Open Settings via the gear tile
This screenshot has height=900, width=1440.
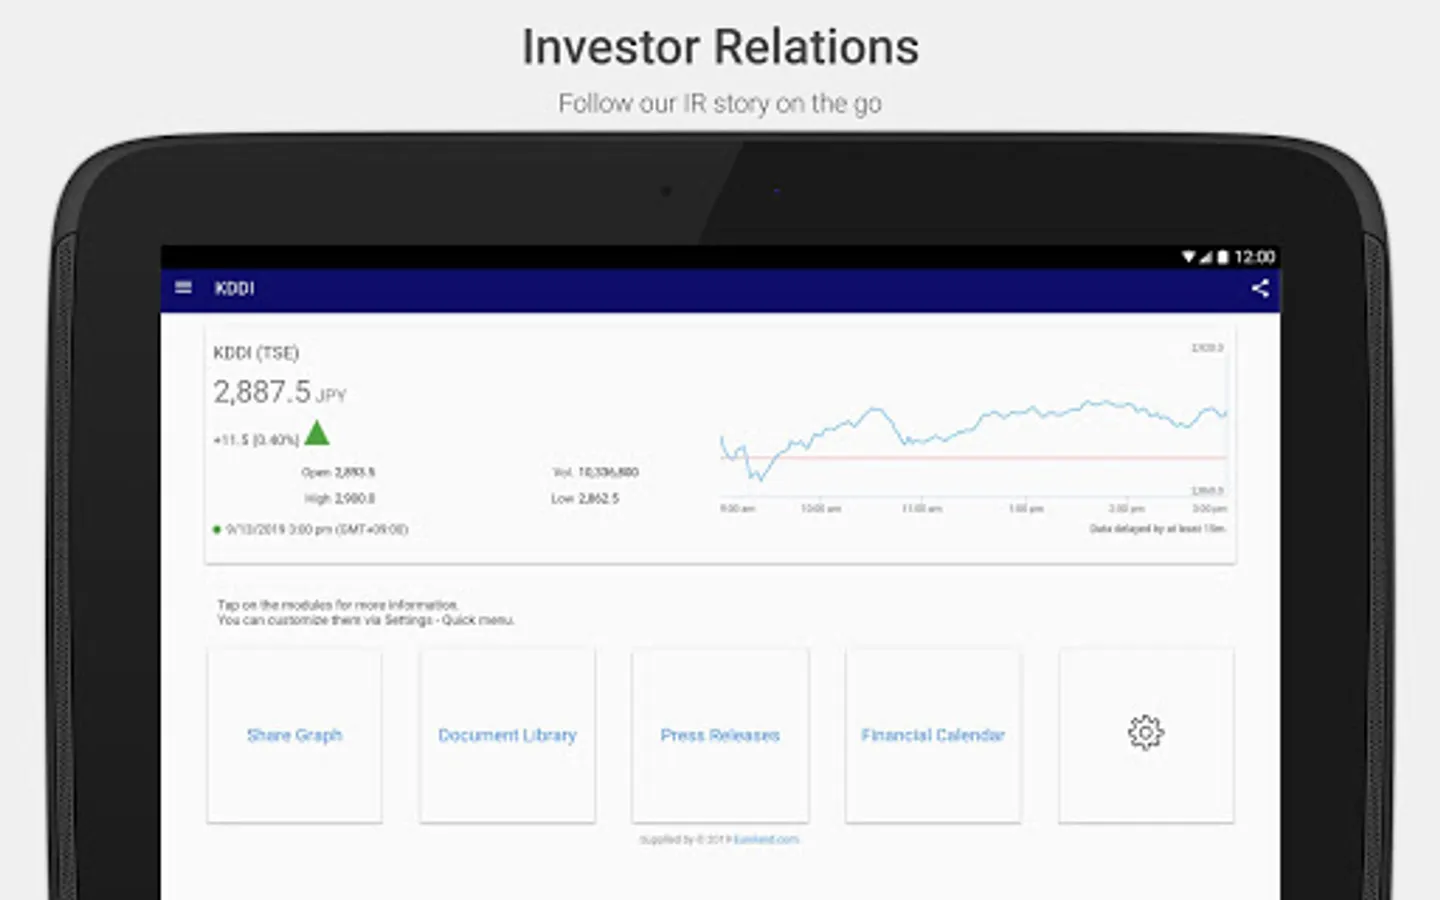click(1146, 733)
